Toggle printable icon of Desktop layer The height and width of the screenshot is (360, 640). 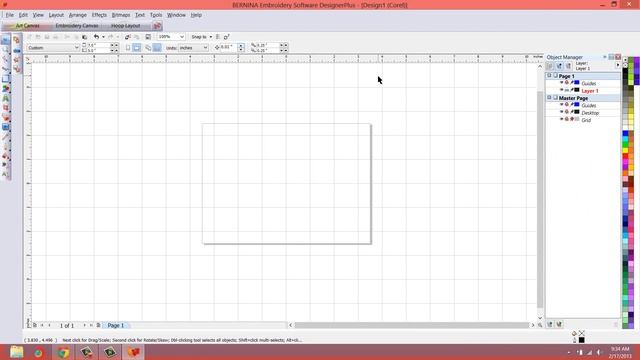pos(567,112)
